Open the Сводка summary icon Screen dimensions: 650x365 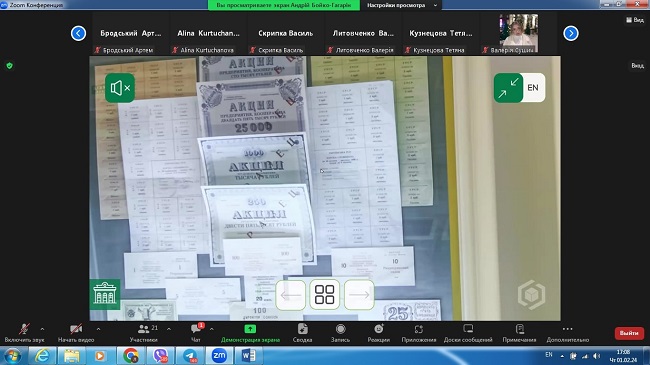point(302,333)
